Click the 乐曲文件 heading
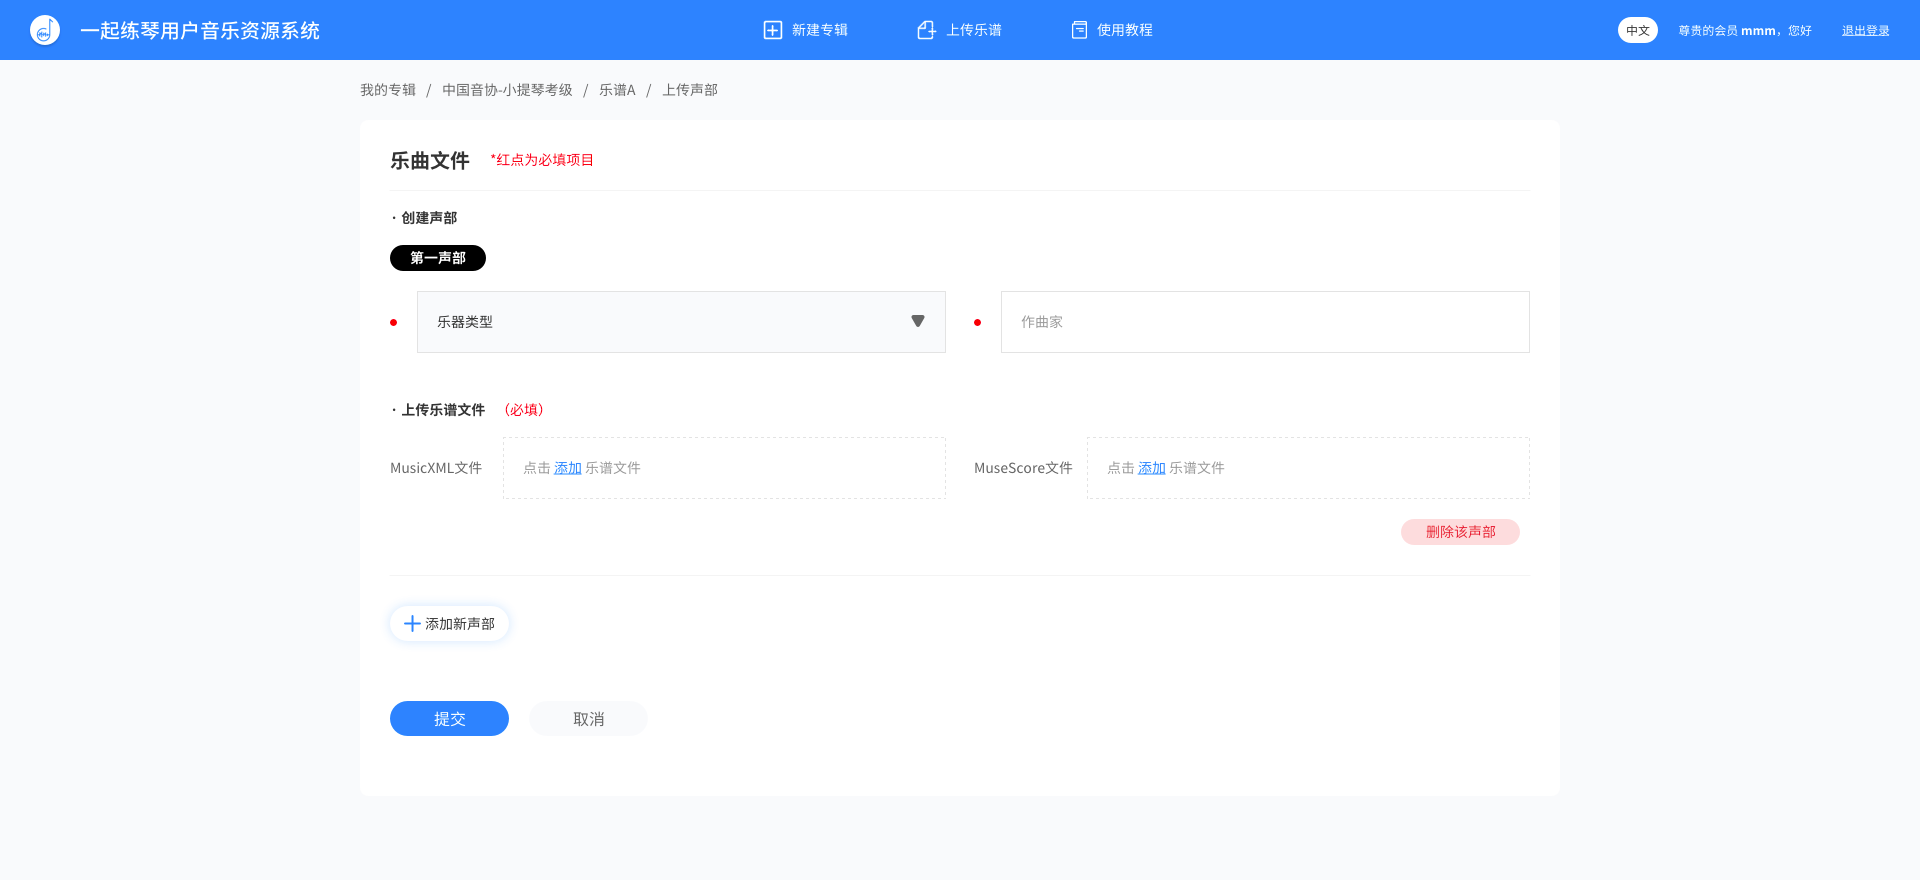Screen dimensions: 1920x880 pos(430,161)
